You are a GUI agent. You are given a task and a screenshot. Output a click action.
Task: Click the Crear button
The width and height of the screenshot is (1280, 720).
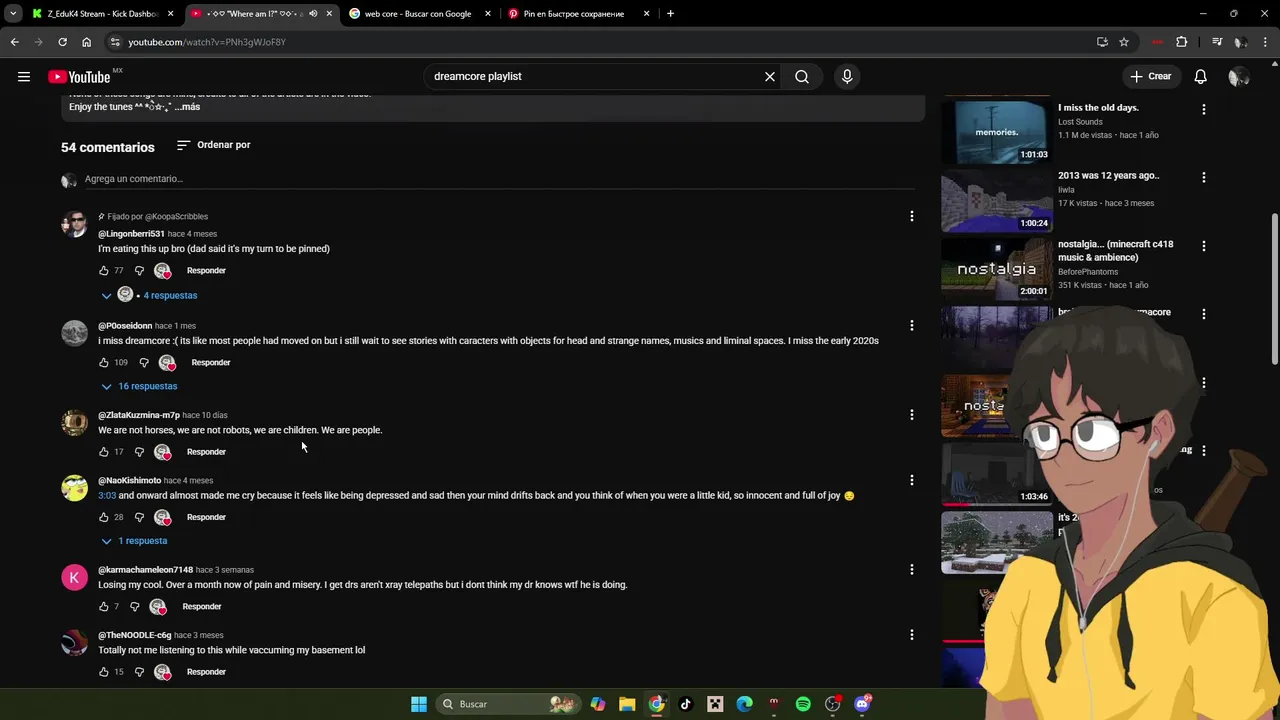click(1150, 76)
